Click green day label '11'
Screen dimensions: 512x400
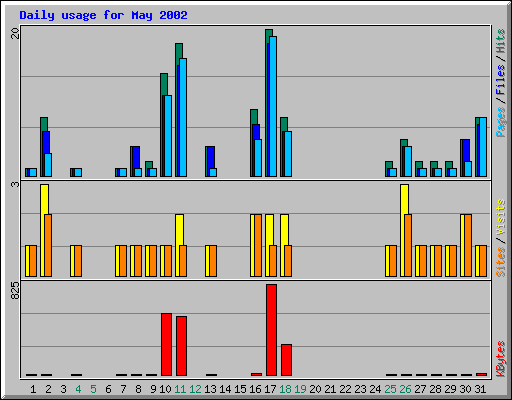180,389
